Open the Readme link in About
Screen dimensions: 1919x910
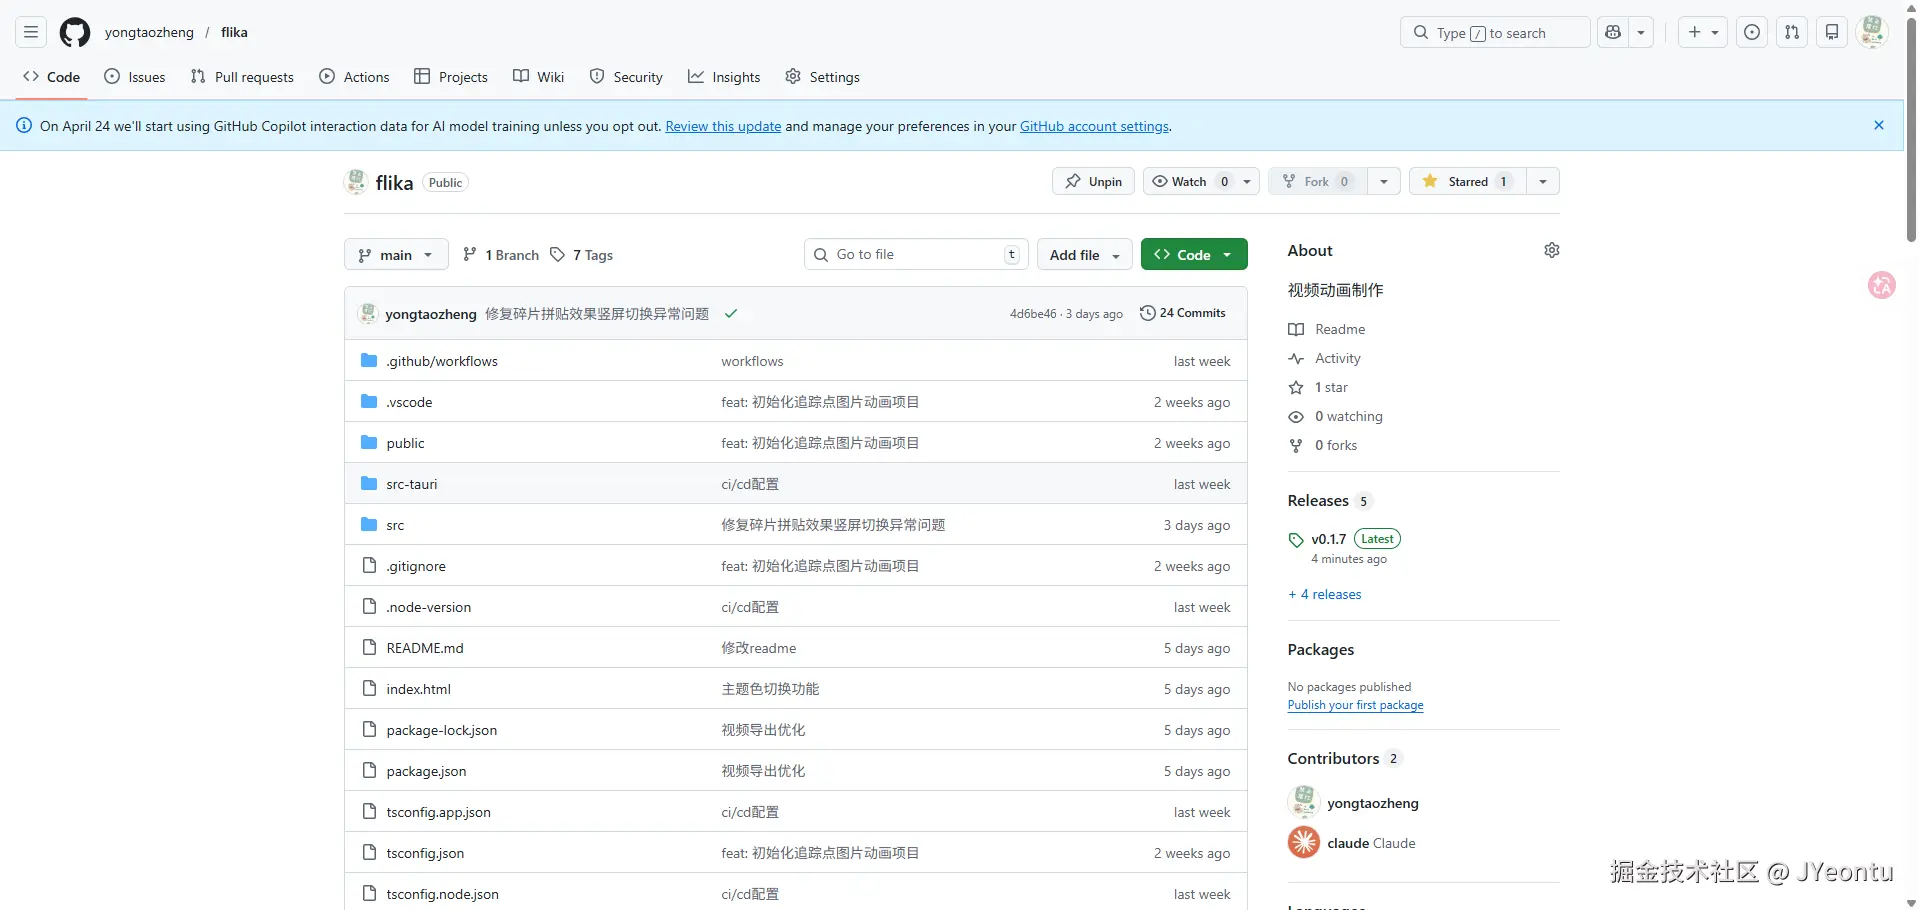coord(1340,329)
